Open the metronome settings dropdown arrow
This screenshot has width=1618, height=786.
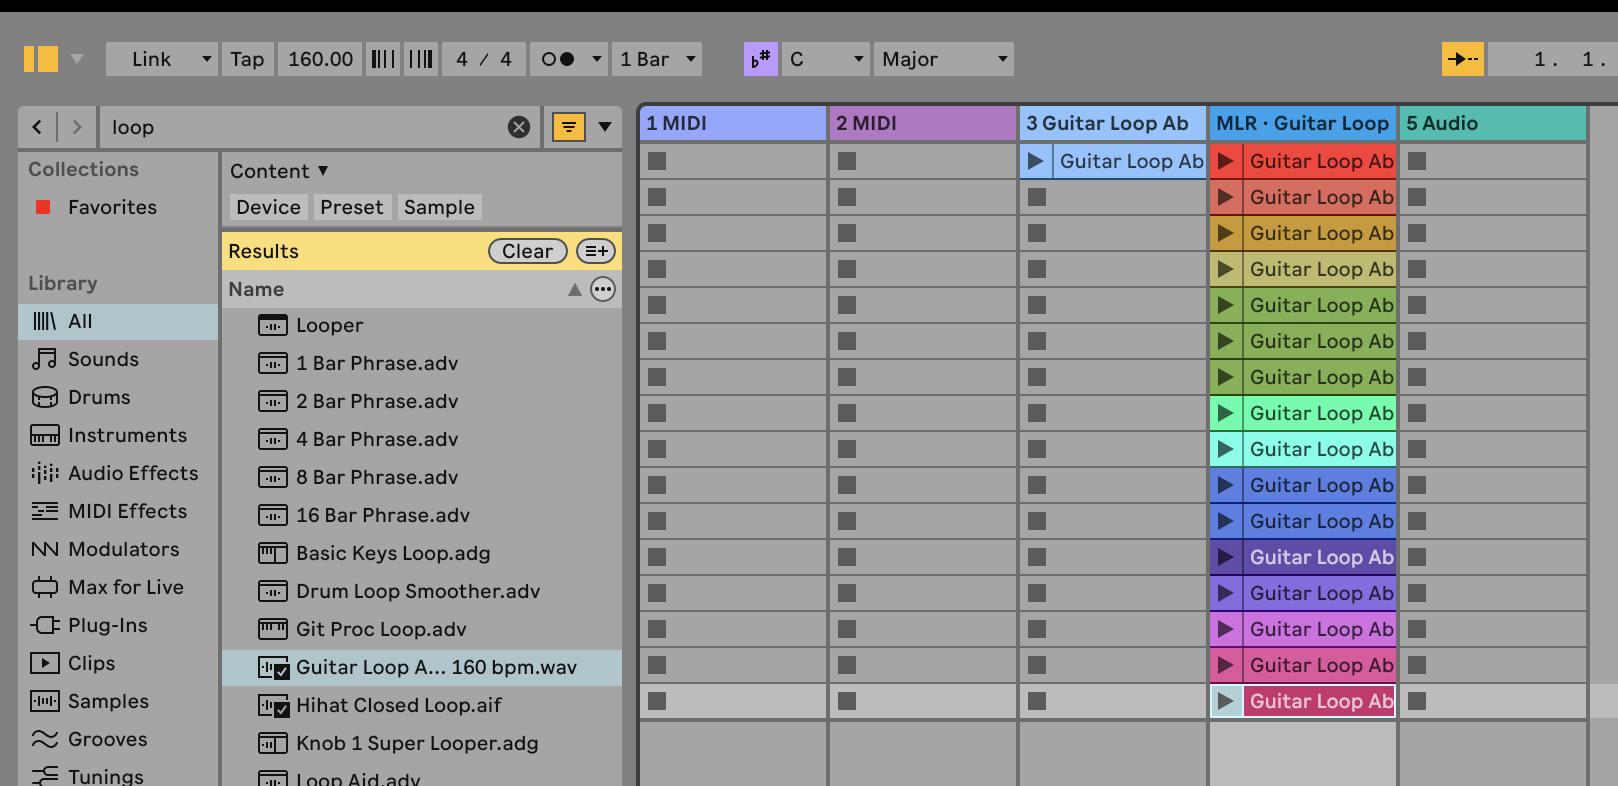point(596,59)
